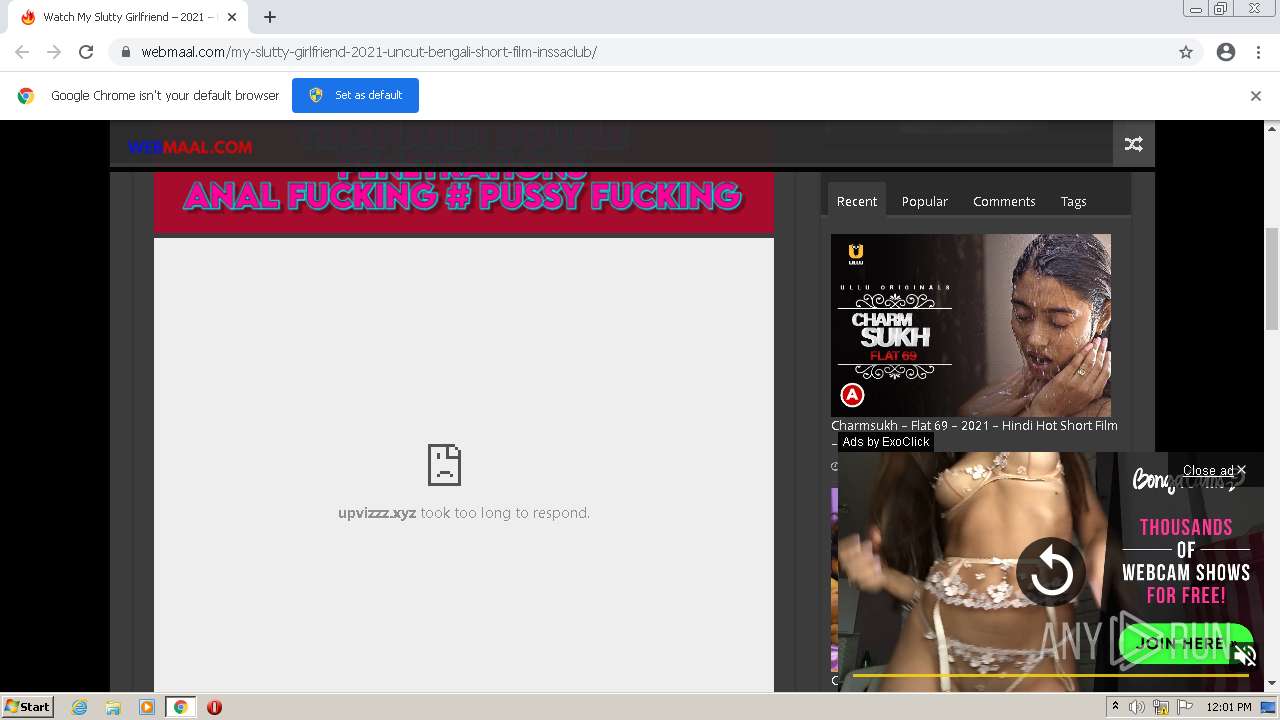Viewport: 1280px width, 720px height.
Task: Close the current browser tab
Action: coord(232,17)
